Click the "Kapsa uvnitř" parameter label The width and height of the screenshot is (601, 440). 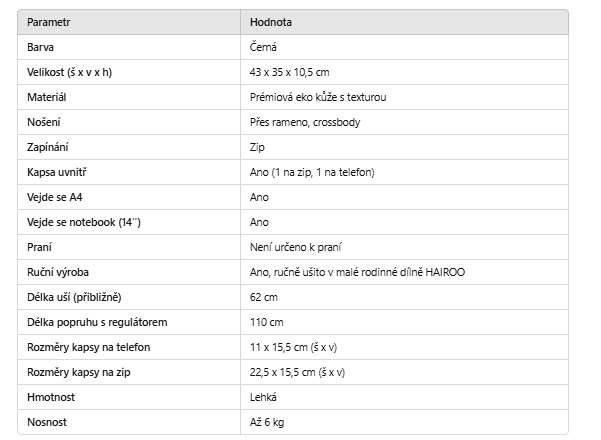56,172
